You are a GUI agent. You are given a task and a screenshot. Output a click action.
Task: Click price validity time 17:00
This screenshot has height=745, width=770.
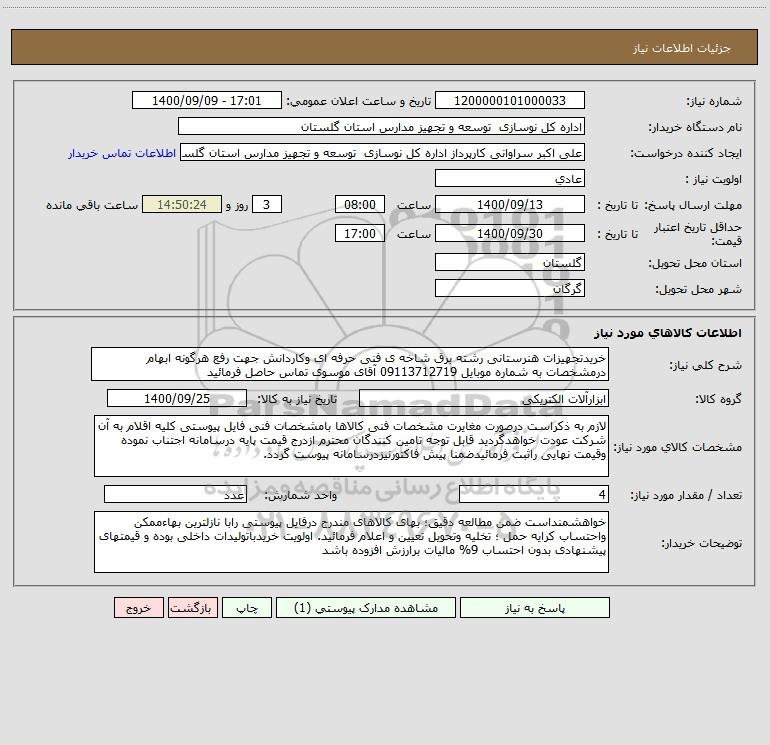pos(359,233)
